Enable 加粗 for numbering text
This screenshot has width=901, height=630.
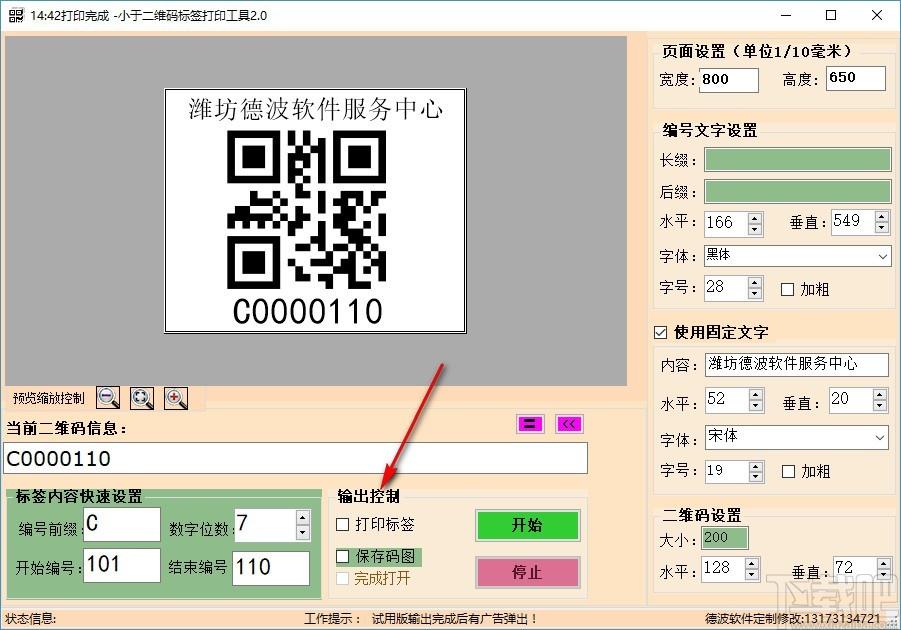pos(787,290)
